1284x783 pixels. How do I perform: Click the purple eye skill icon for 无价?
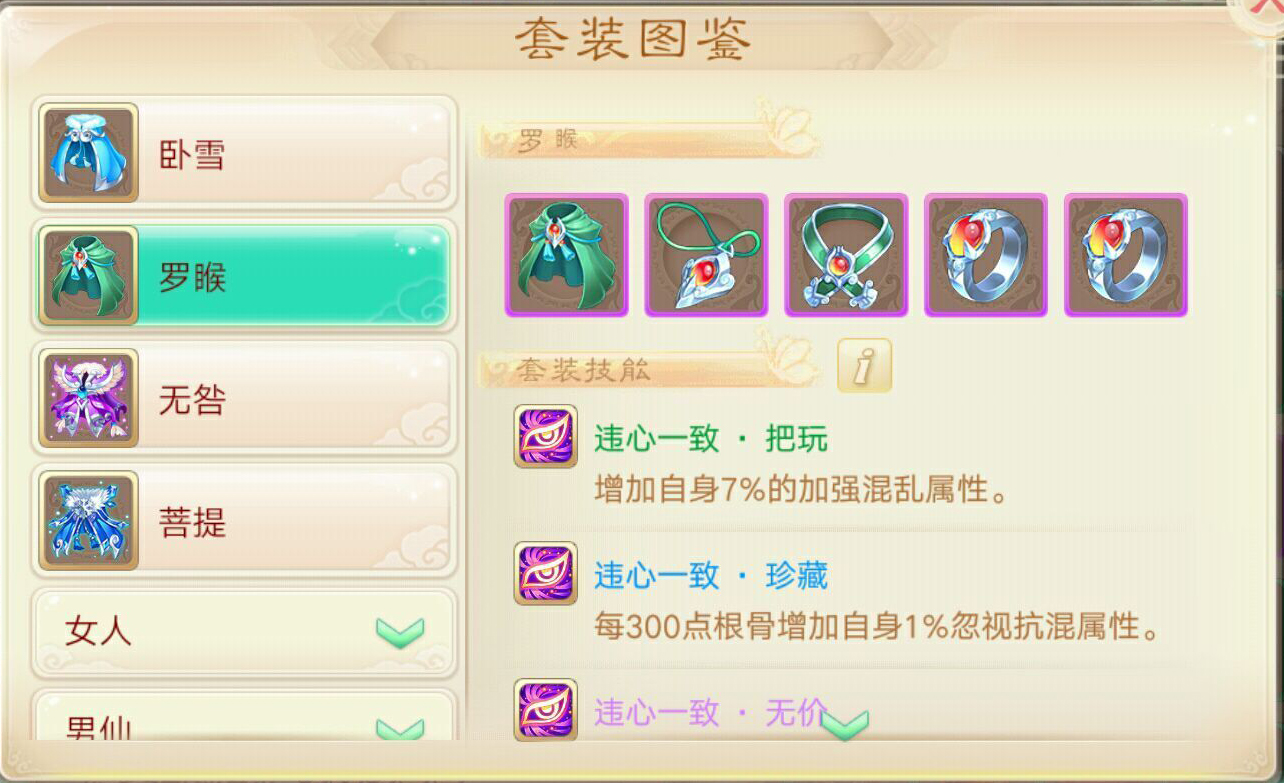(x=545, y=709)
